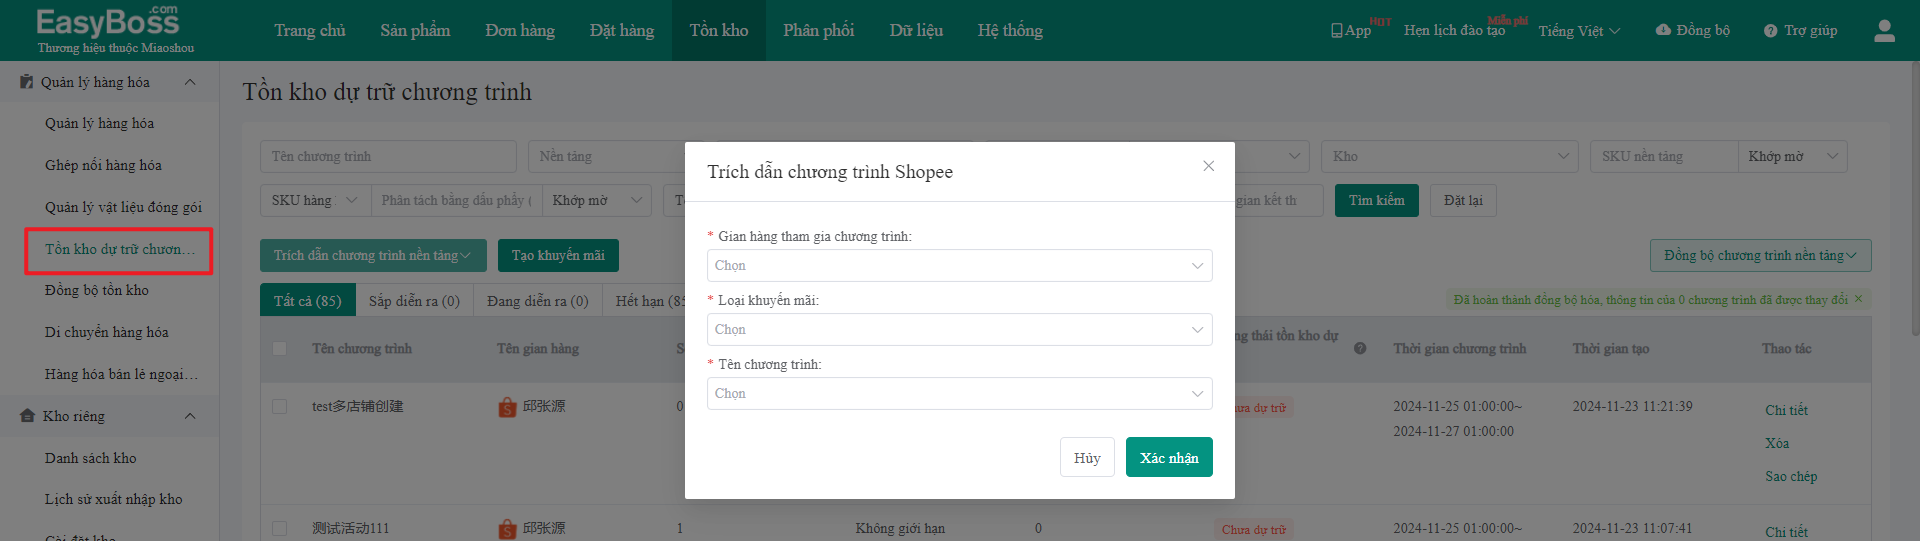Open Trích dẫn chương trình nền tảng dropdown

pyautogui.click(x=373, y=255)
